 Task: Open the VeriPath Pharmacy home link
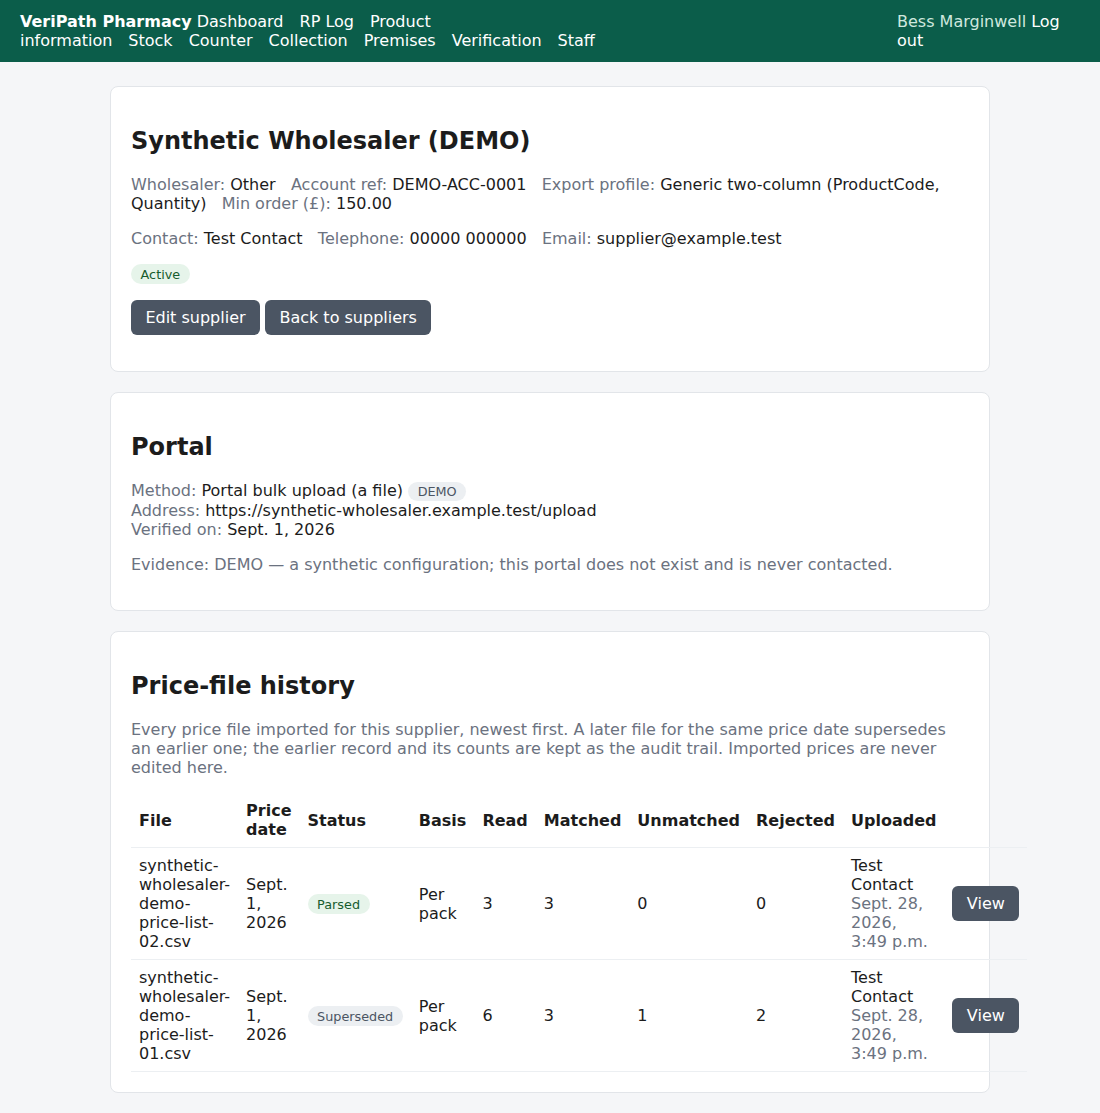tap(106, 21)
